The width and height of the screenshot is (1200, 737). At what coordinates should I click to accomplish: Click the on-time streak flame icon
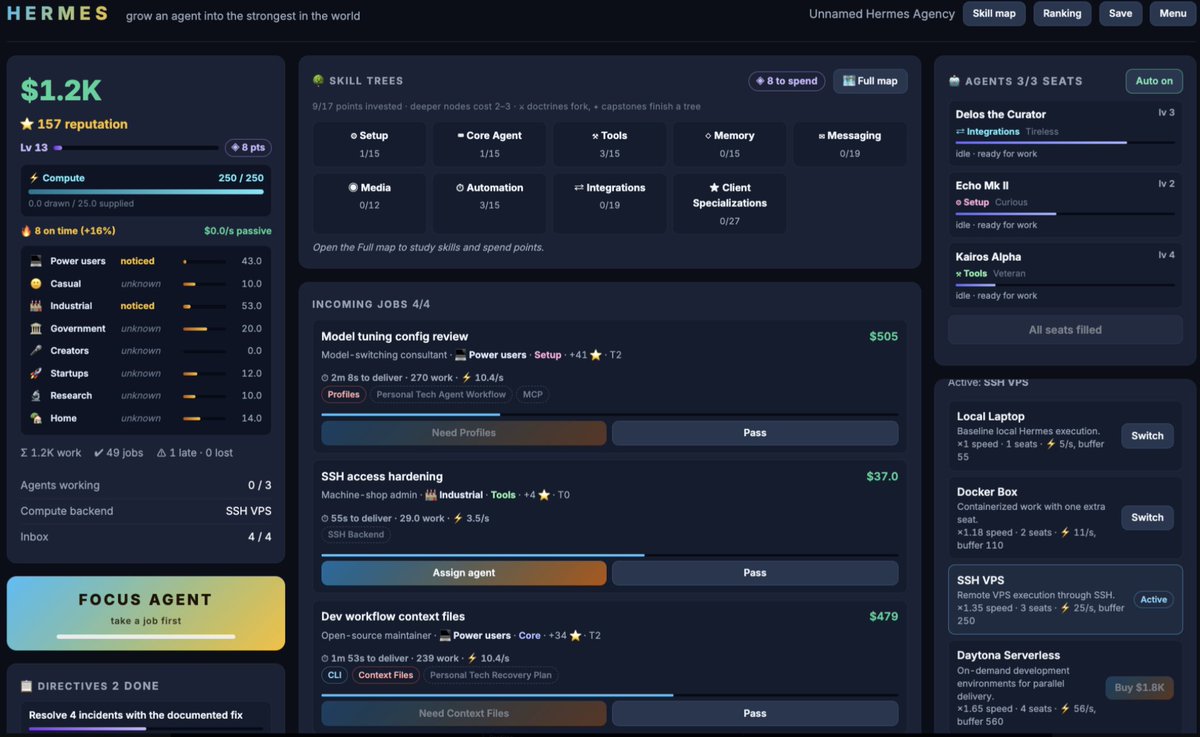point(26,230)
